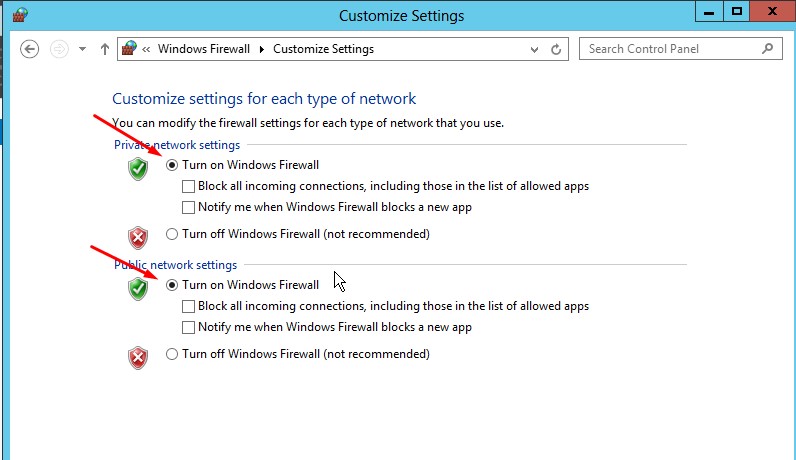Enable Block all incoming connections for Private network
This screenshot has height=460, width=796.
coord(189,186)
